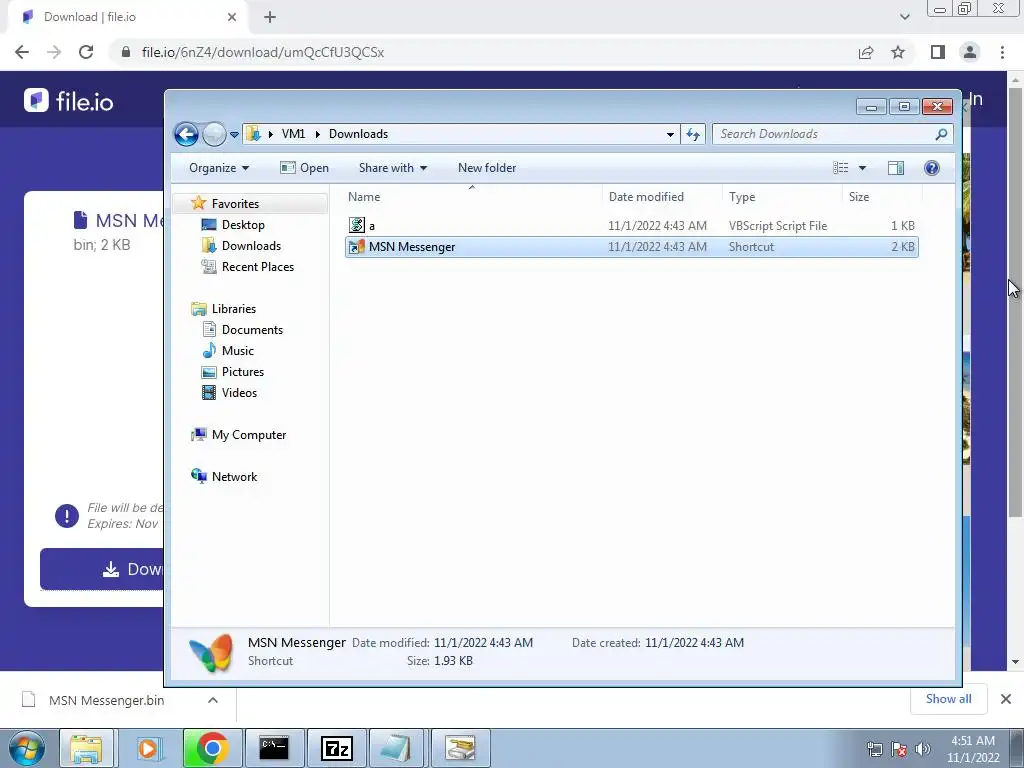Open the Documents library
Viewport: 1024px width, 768px height.
252,330
